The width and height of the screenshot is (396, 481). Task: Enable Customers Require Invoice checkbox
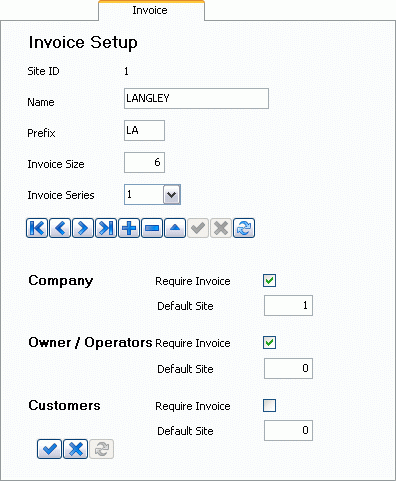tap(269, 406)
